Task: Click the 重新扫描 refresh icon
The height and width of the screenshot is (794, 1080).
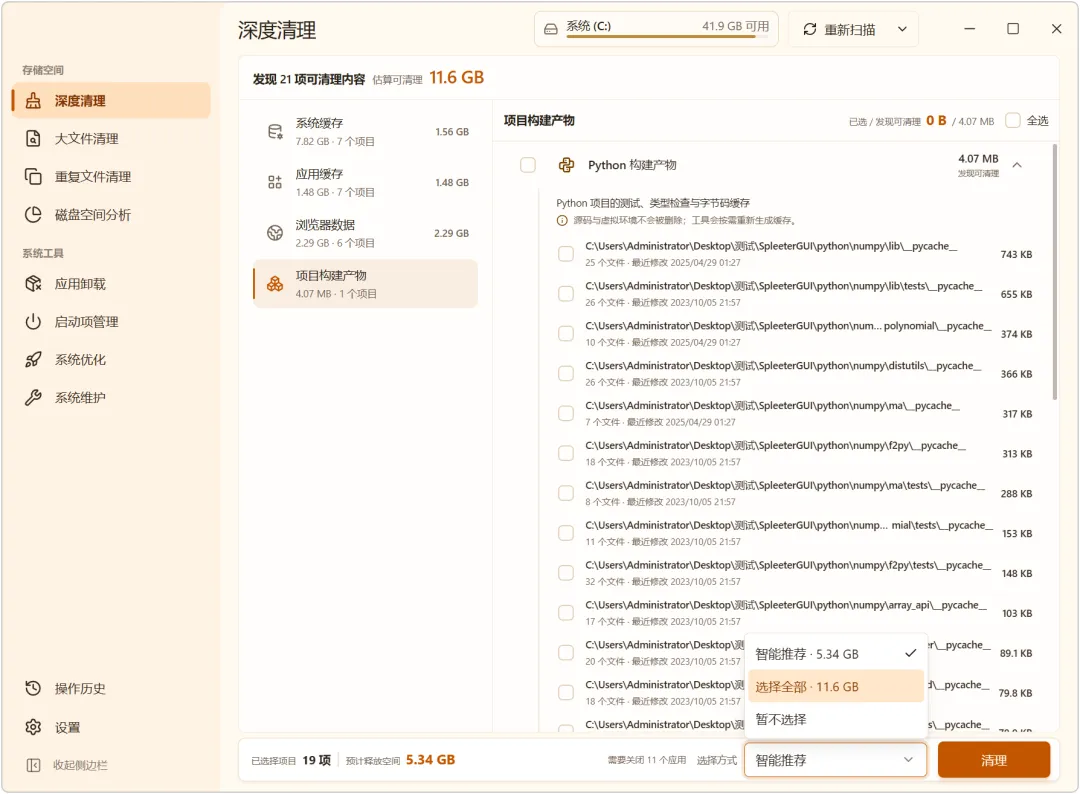Action: click(x=810, y=29)
